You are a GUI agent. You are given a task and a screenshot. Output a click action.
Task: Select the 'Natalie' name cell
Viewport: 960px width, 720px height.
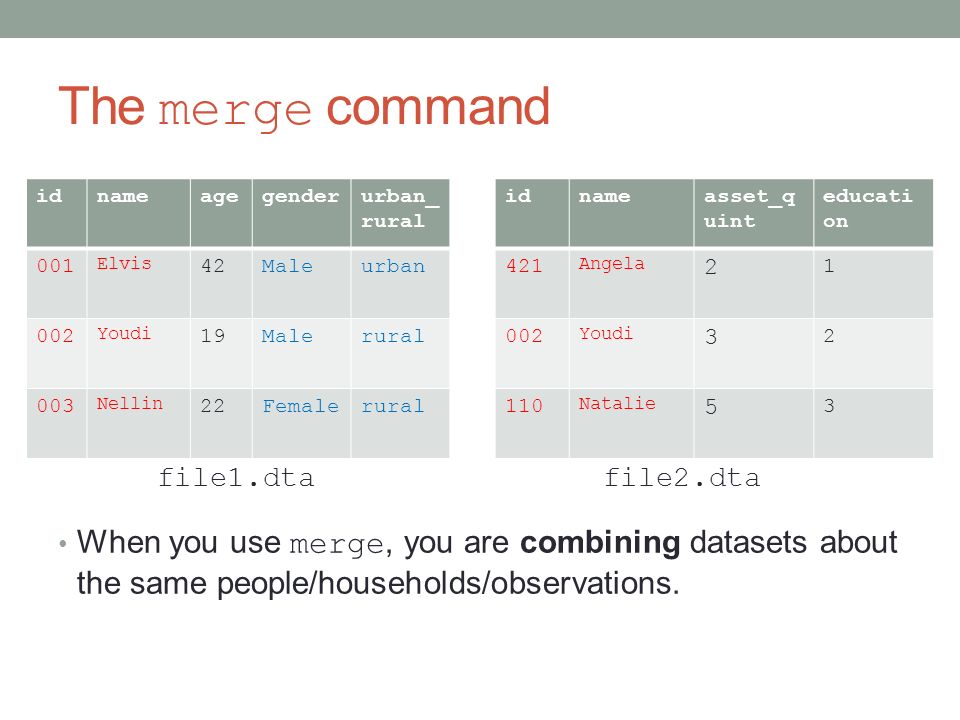pos(631,423)
